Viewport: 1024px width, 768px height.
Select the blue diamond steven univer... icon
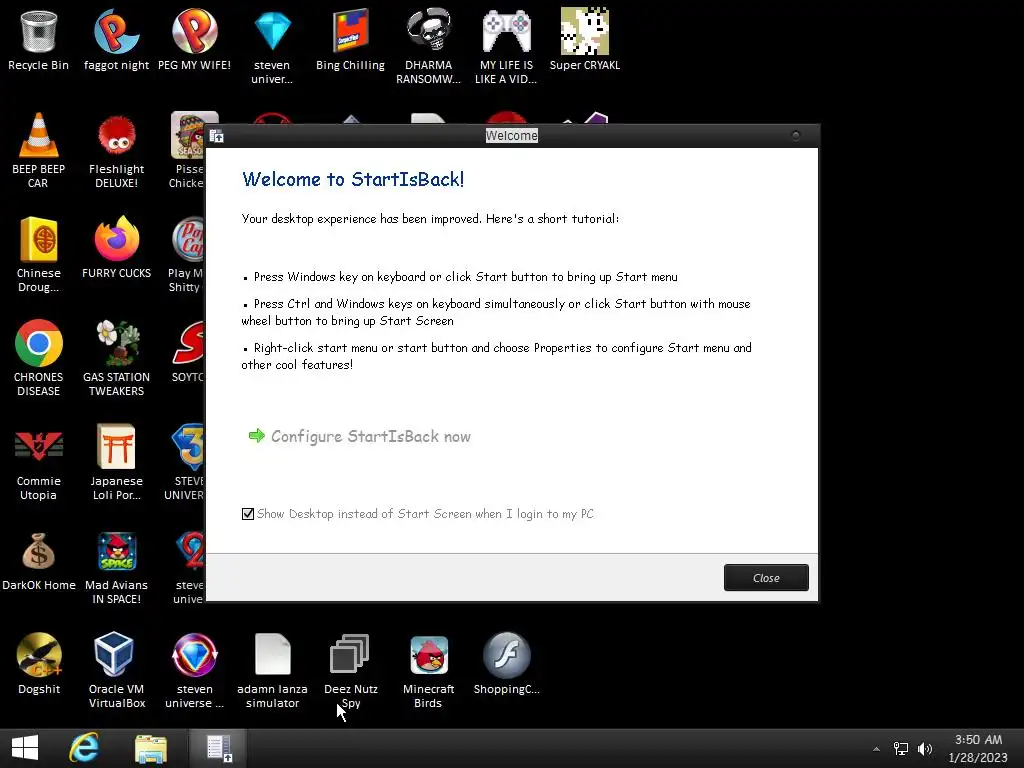tap(272, 46)
